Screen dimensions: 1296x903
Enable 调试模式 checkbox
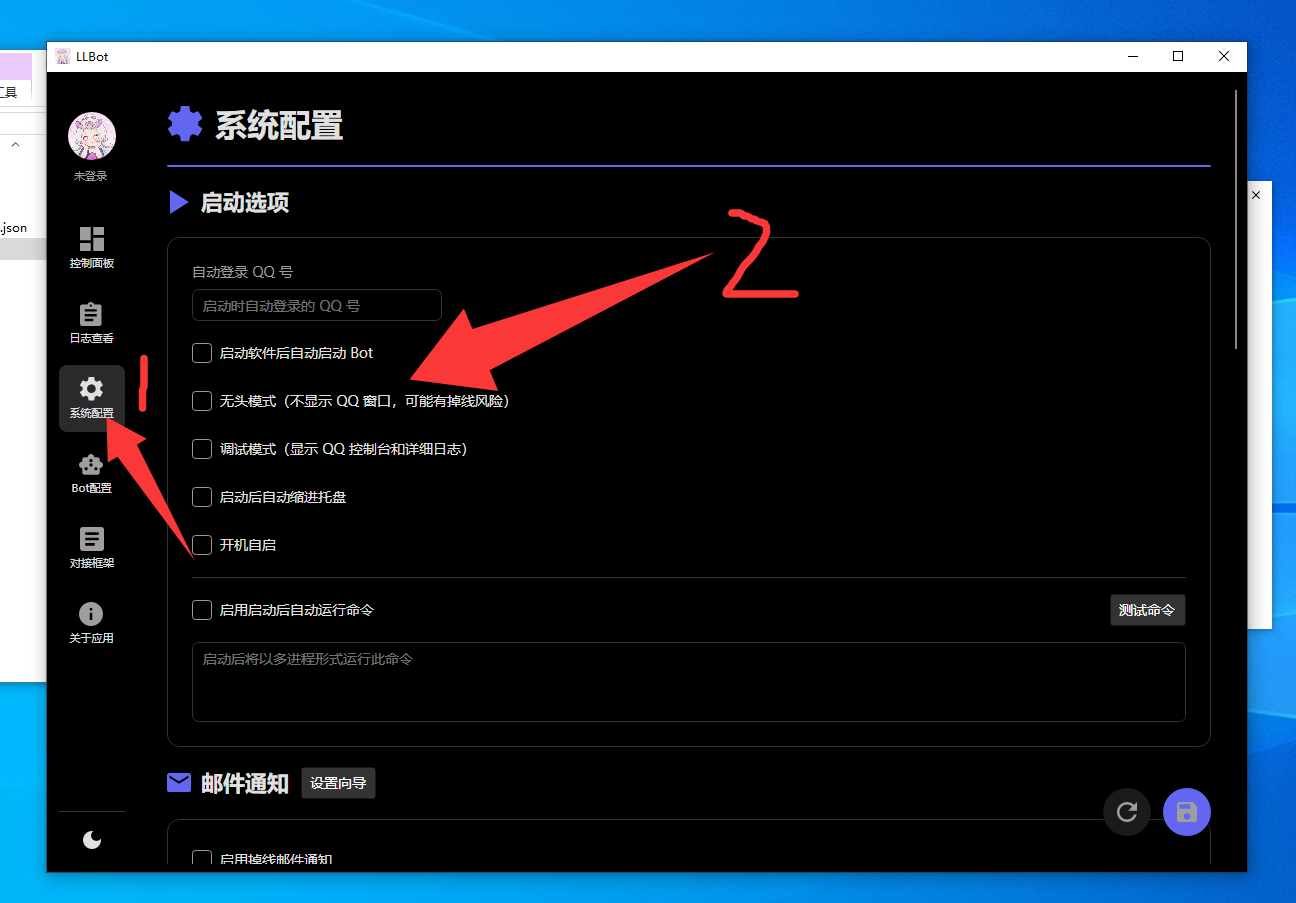click(202, 449)
